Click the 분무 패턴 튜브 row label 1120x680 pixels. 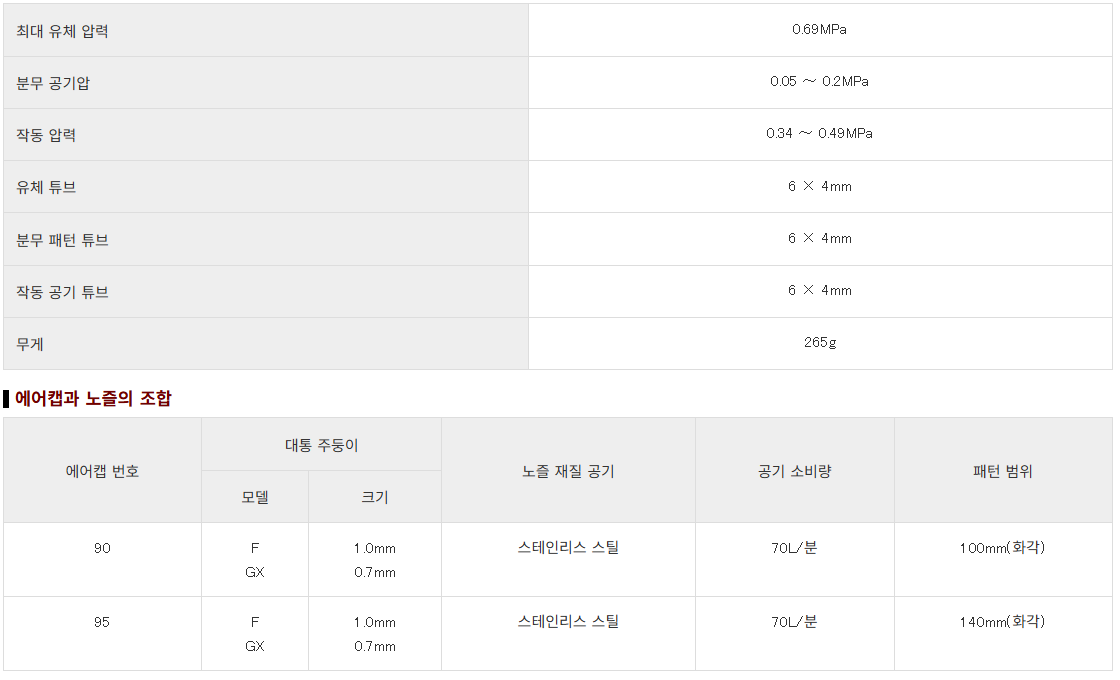pos(62,240)
